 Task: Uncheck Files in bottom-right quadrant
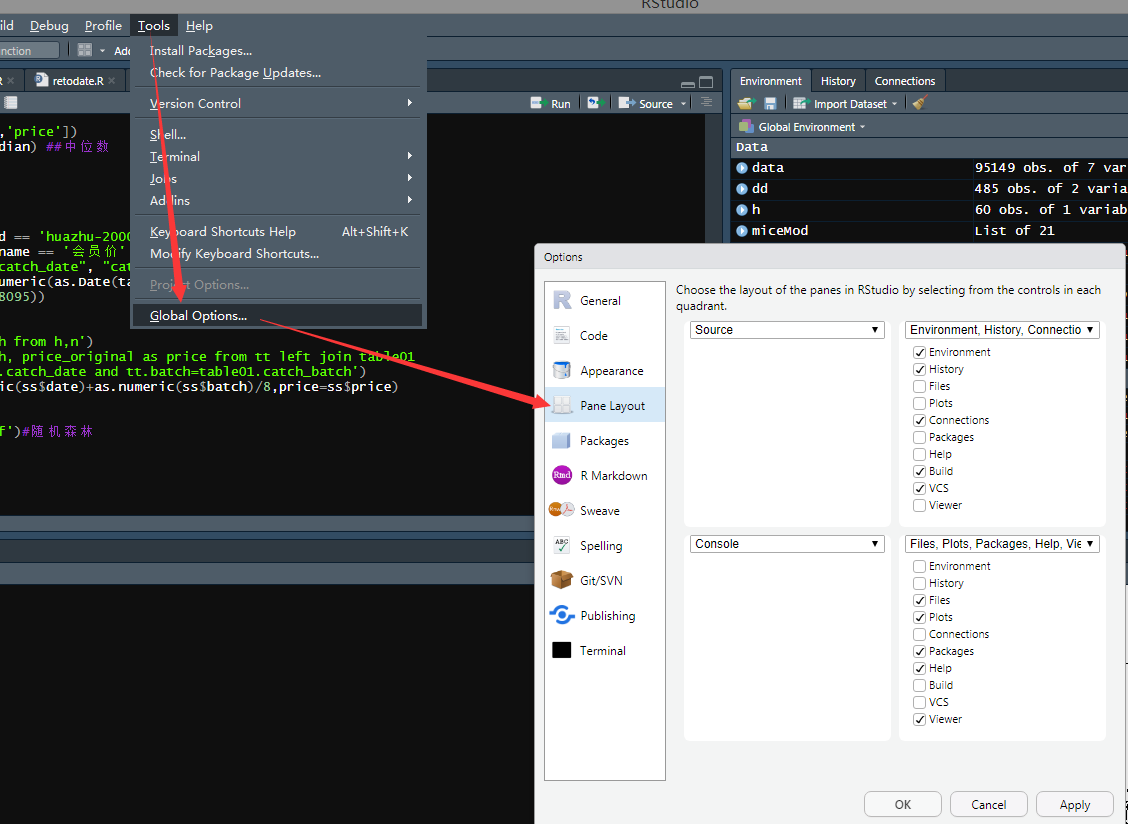click(x=919, y=600)
